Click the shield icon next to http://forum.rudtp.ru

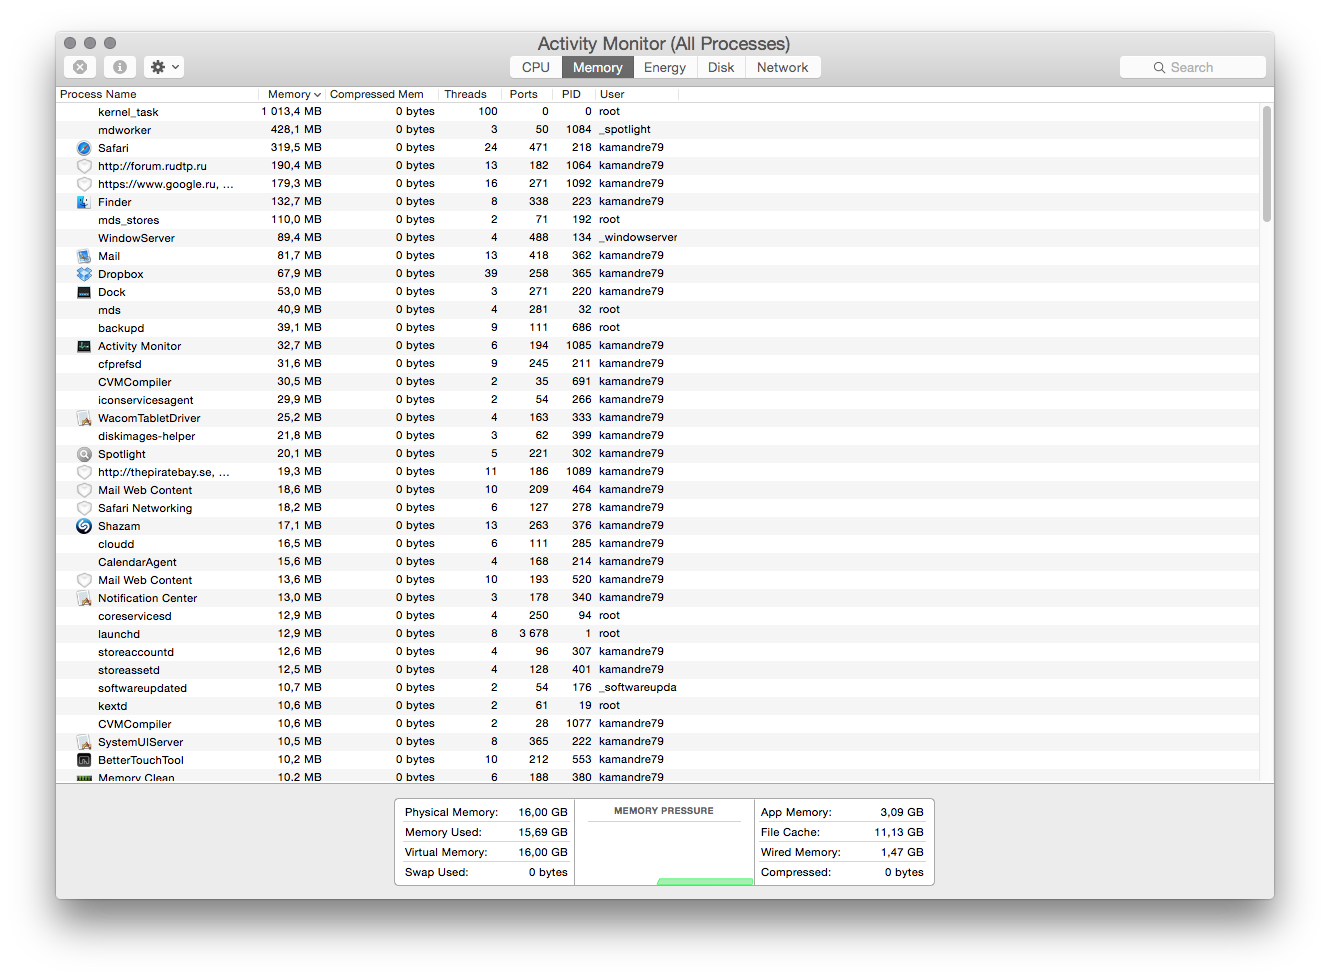(84, 166)
